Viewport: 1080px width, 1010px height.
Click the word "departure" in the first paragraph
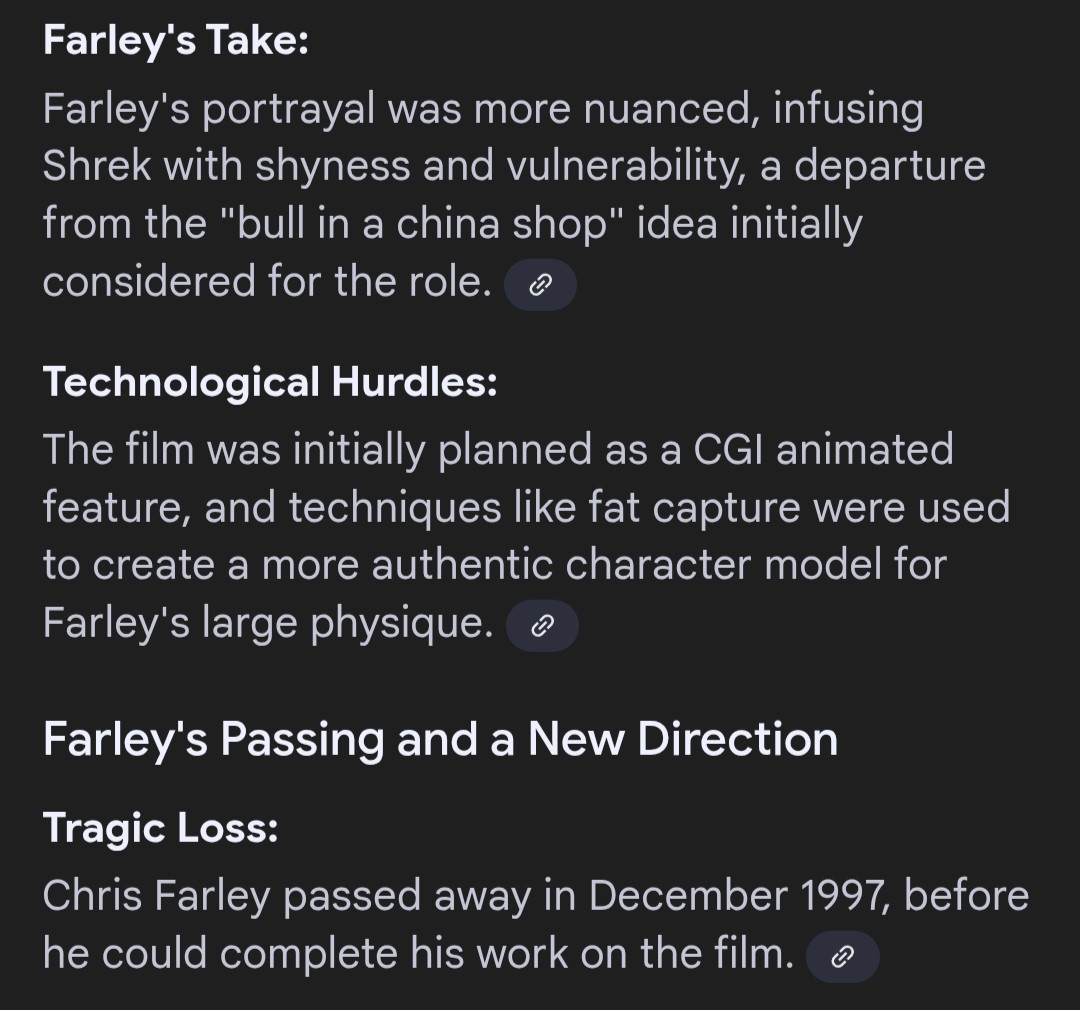889,166
